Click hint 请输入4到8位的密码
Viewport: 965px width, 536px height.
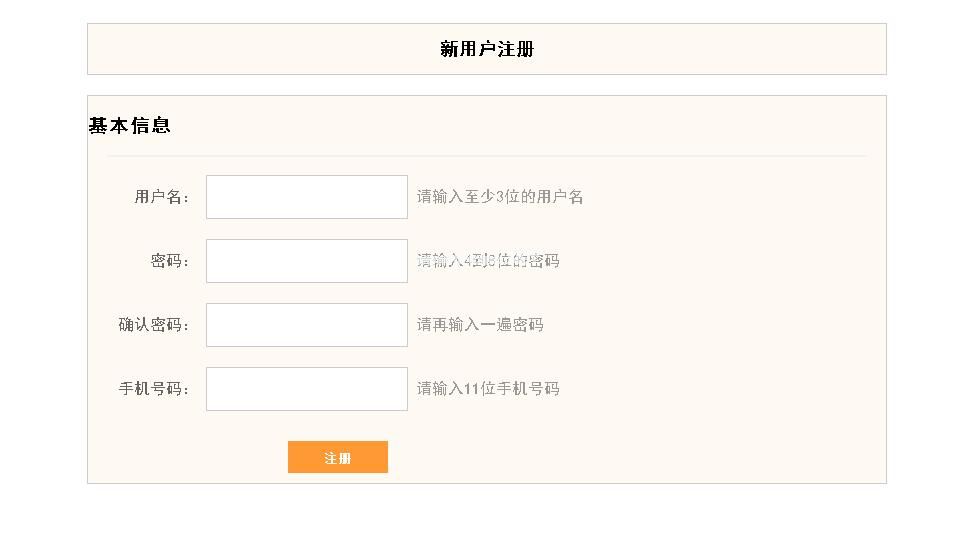488,261
